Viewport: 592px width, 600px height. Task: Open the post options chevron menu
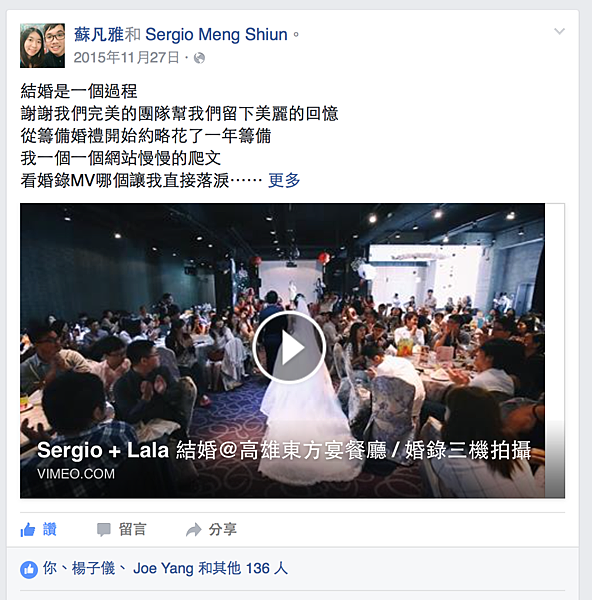(559, 31)
